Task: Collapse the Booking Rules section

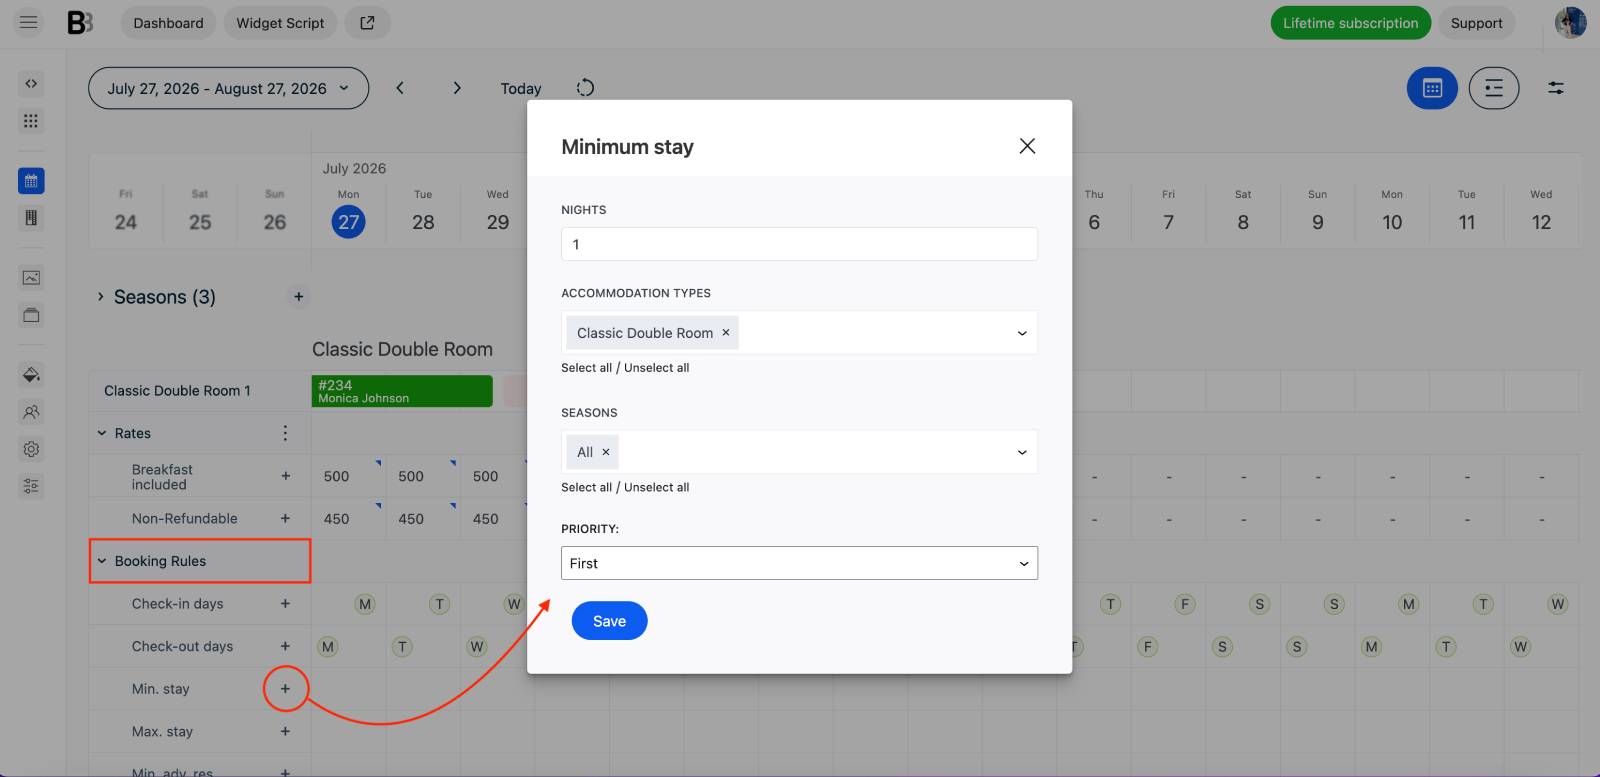Action: tap(102, 561)
